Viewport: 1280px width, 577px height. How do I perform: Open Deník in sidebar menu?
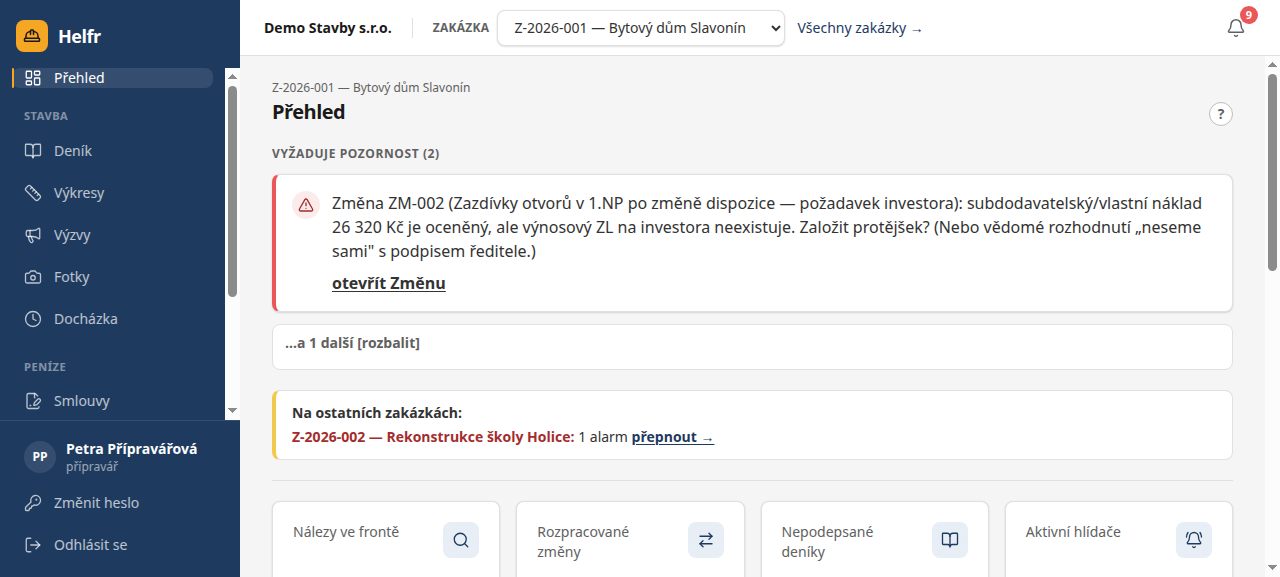114,151
